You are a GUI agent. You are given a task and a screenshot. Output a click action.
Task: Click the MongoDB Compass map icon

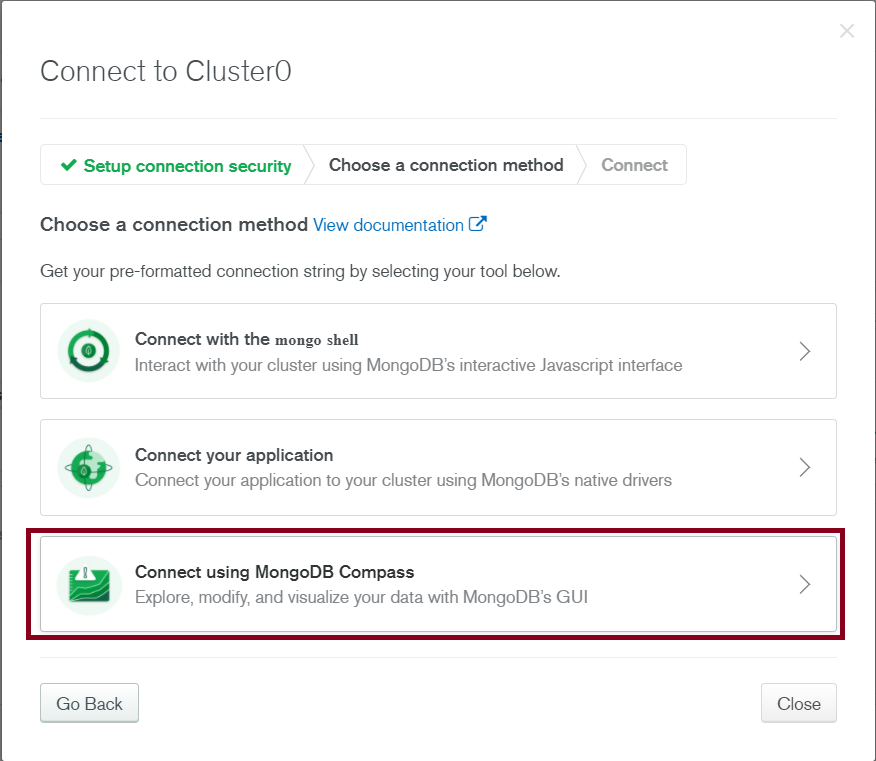point(89,585)
